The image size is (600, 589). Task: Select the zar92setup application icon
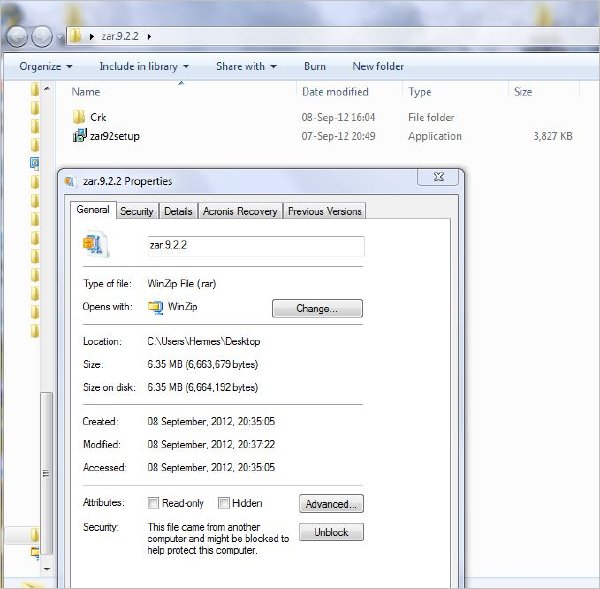80,136
